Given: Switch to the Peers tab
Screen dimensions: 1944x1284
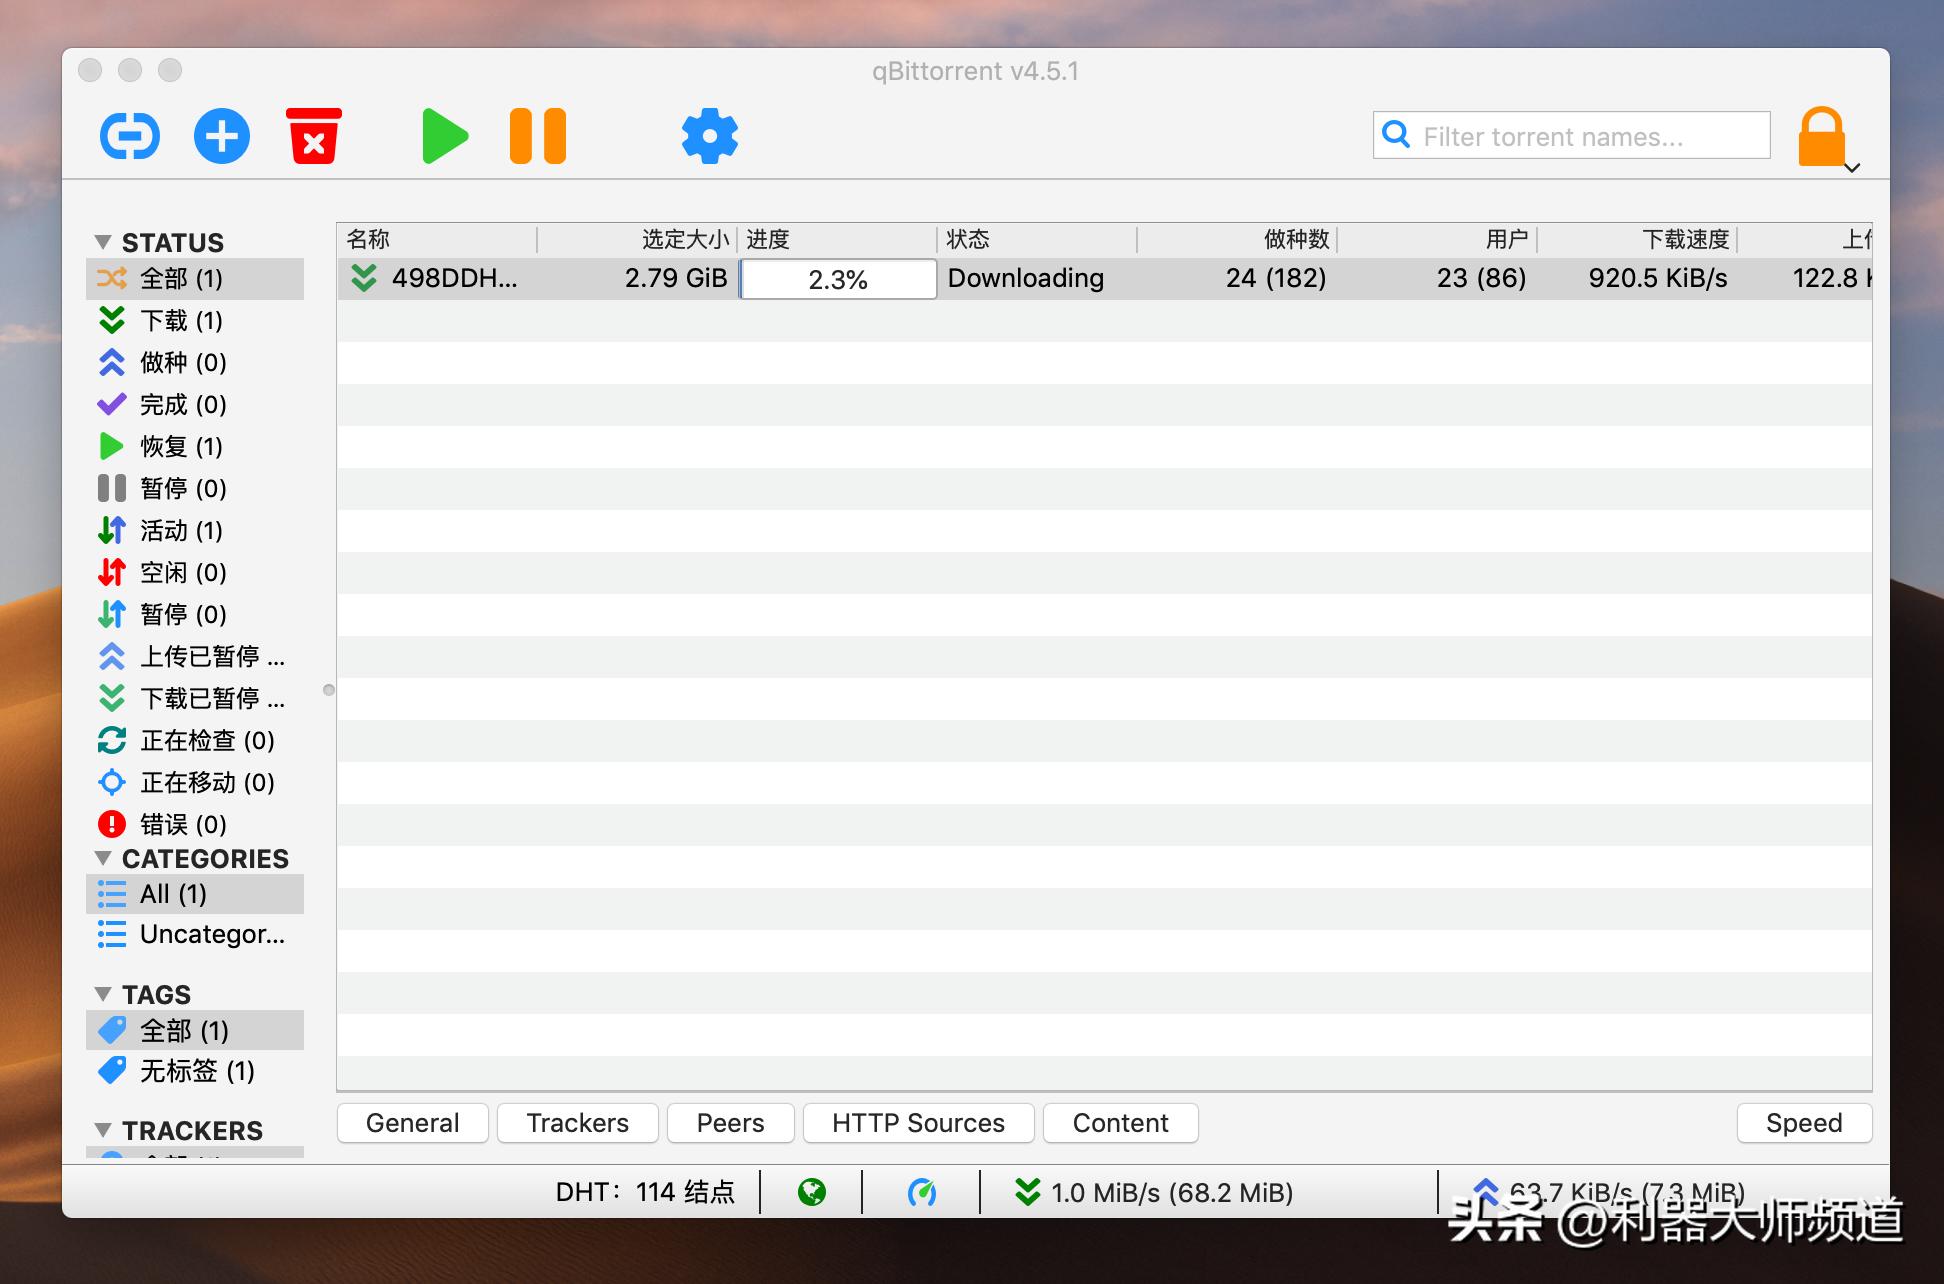Looking at the screenshot, I should tap(730, 1122).
